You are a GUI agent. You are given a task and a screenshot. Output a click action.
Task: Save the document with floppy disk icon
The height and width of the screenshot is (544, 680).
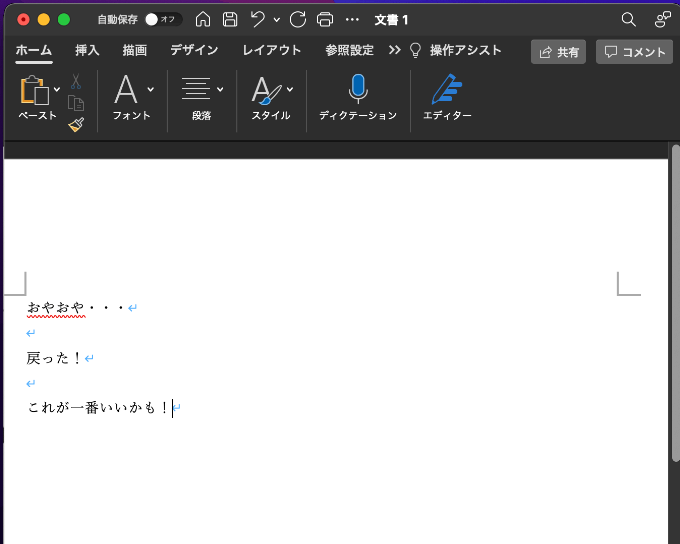230,19
